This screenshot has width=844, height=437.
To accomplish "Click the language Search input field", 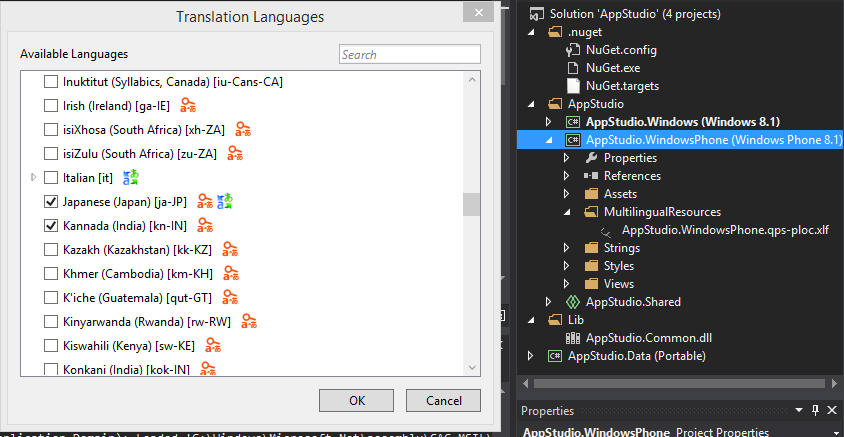I will (x=410, y=54).
